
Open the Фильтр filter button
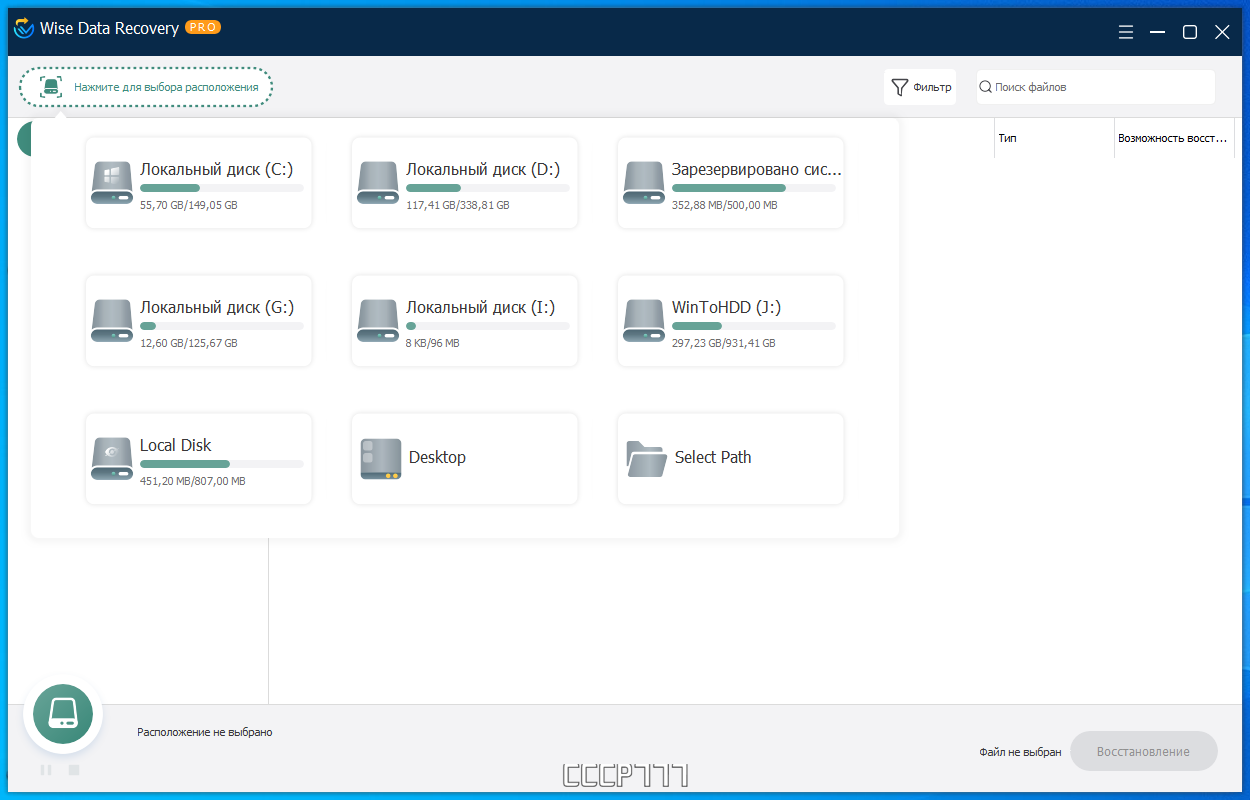pos(920,87)
